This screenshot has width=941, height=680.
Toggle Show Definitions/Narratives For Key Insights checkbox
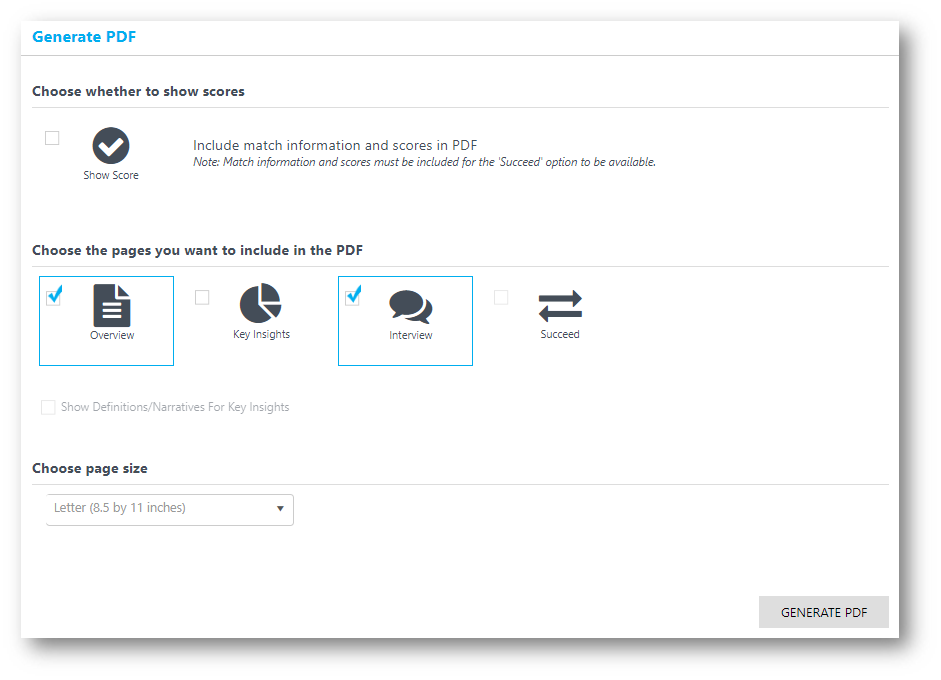[x=48, y=408]
